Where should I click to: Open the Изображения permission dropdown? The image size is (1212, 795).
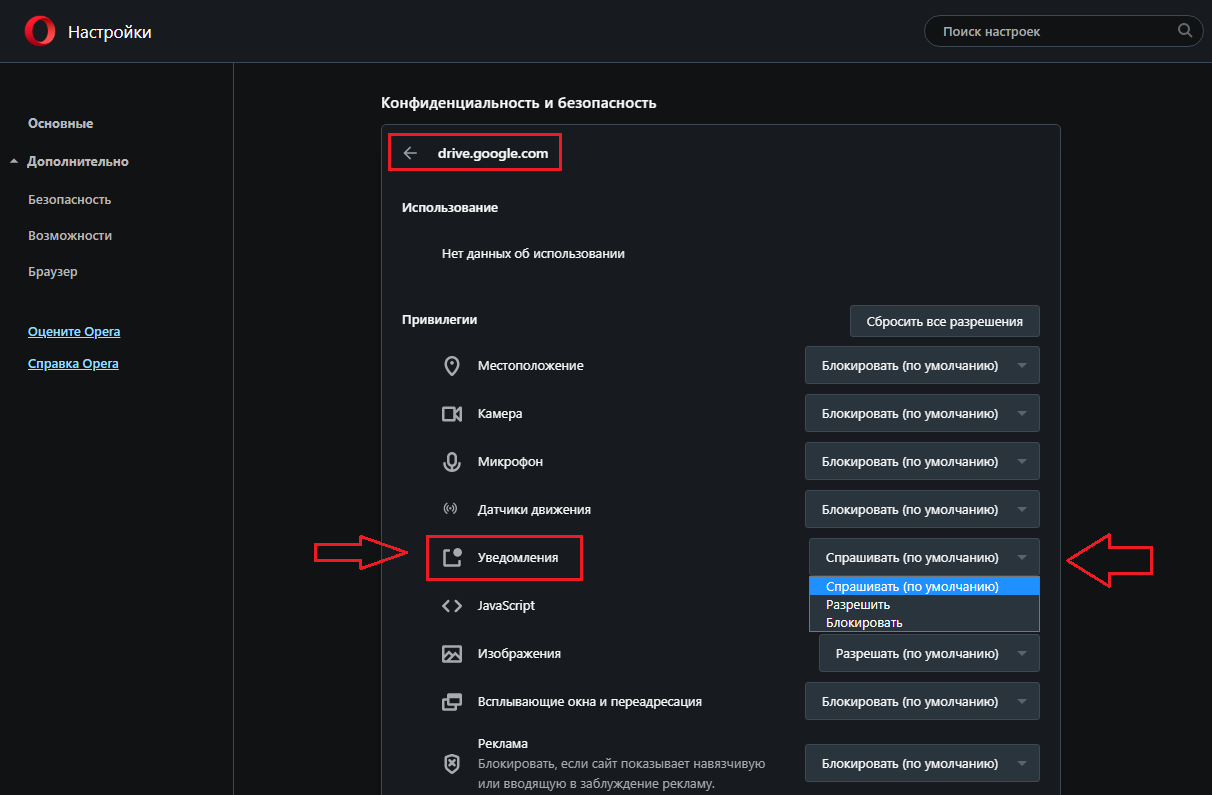coord(929,653)
